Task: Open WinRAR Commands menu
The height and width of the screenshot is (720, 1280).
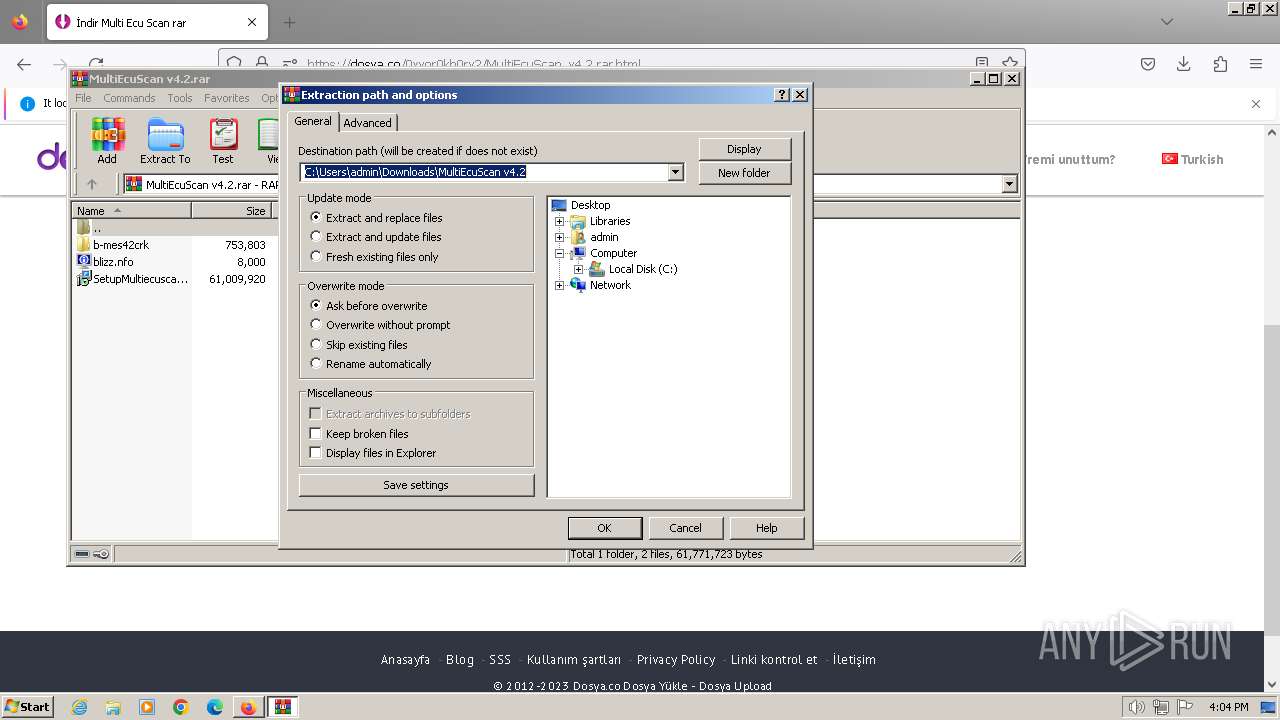Action: pyautogui.click(x=129, y=98)
